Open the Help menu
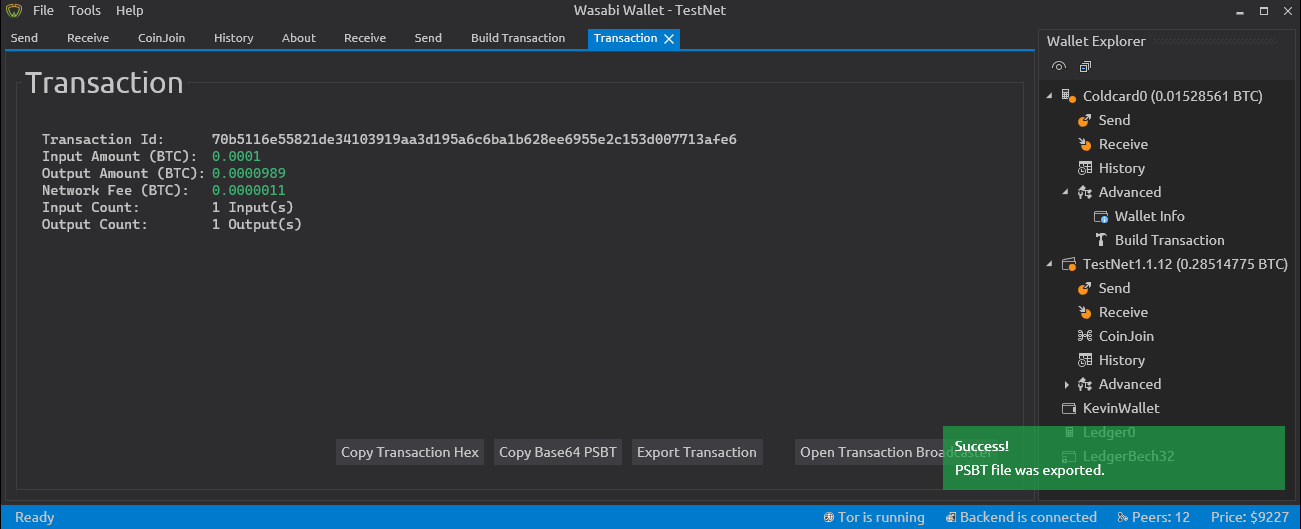The image size is (1301, 529). [x=130, y=11]
